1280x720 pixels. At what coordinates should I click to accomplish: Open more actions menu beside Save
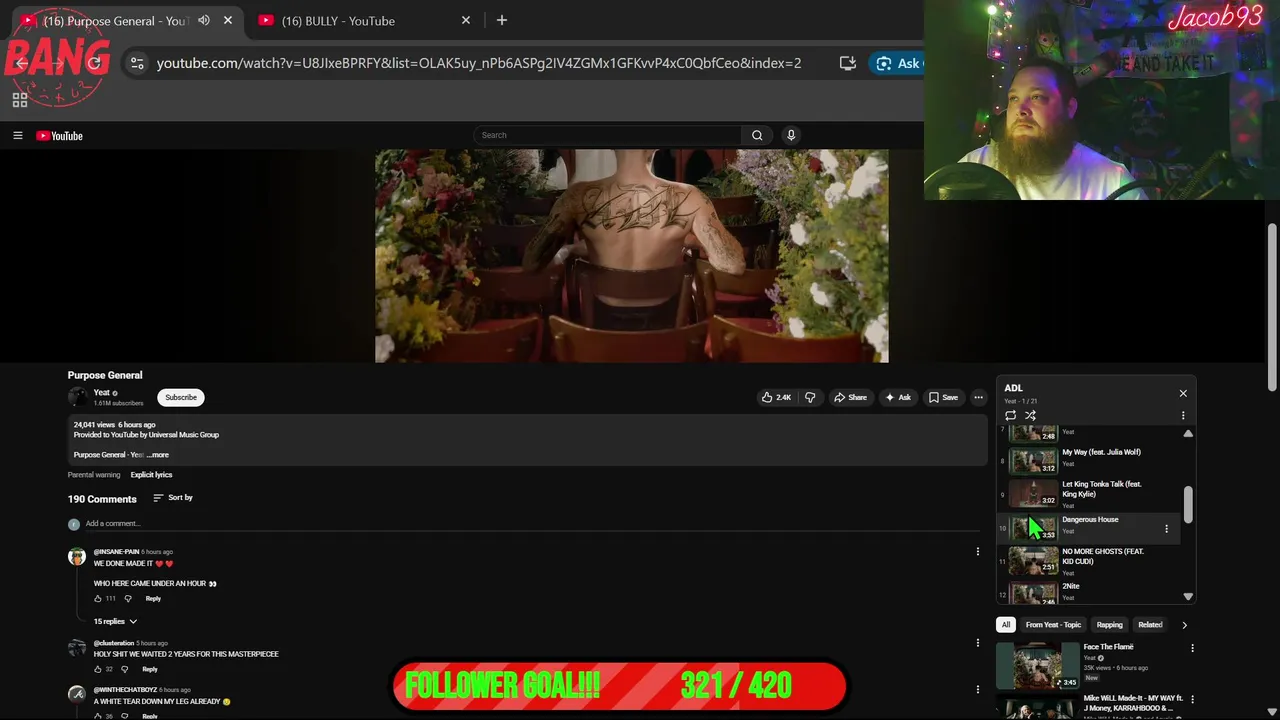click(978, 397)
